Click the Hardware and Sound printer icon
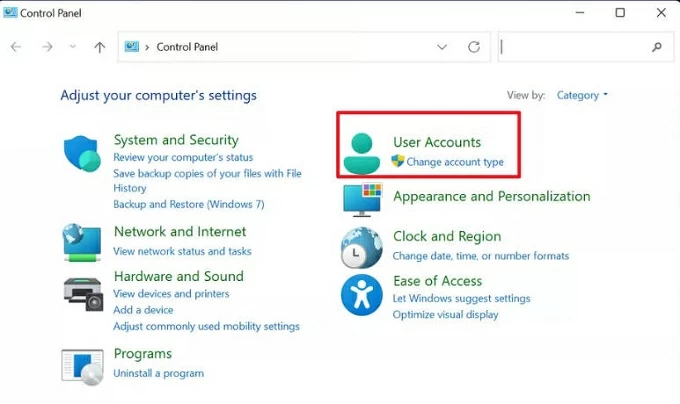This screenshot has height=404, width=680. (81, 291)
